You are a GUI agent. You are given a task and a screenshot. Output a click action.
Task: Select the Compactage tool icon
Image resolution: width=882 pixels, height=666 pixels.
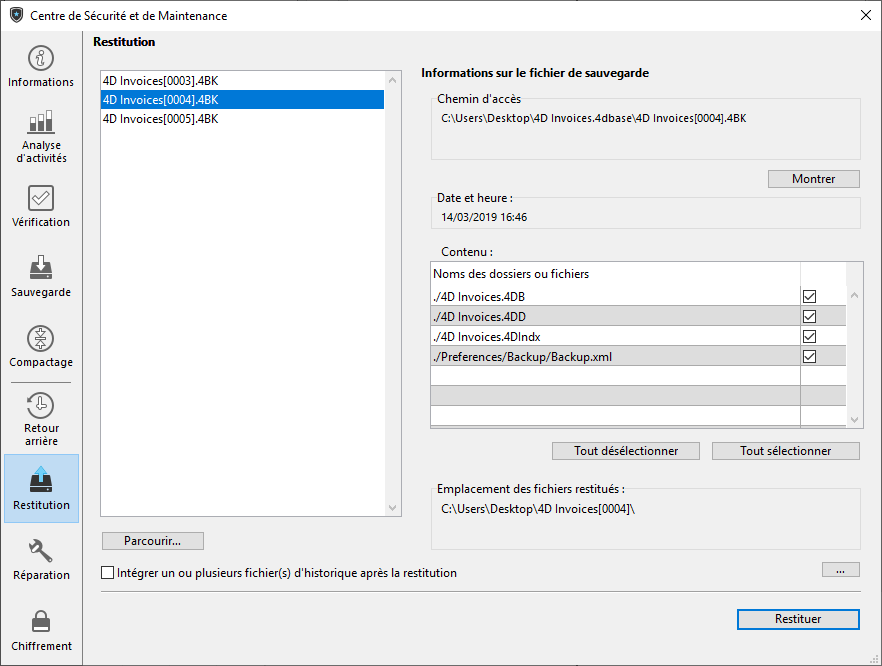click(41, 338)
